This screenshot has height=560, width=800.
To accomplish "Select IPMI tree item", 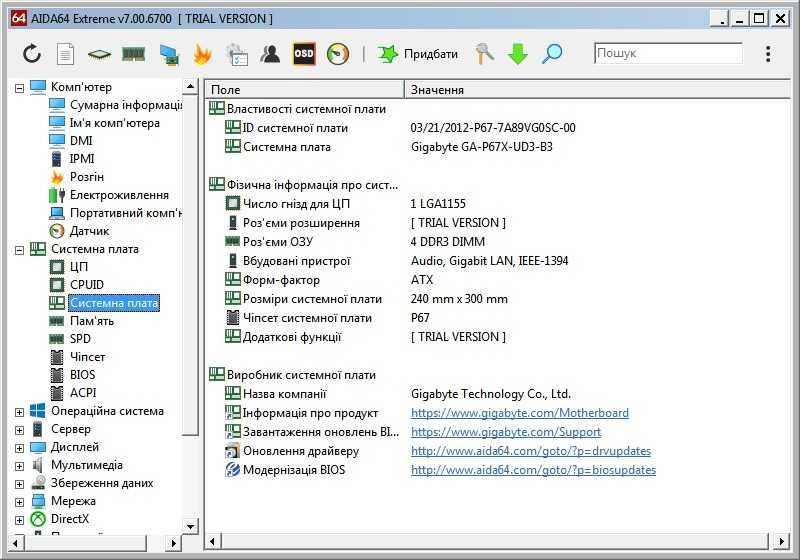I will point(82,159).
